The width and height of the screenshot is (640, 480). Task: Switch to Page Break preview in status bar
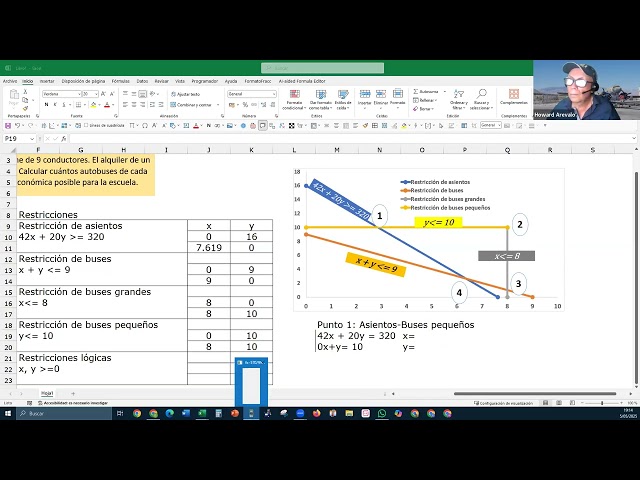(572, 403)
